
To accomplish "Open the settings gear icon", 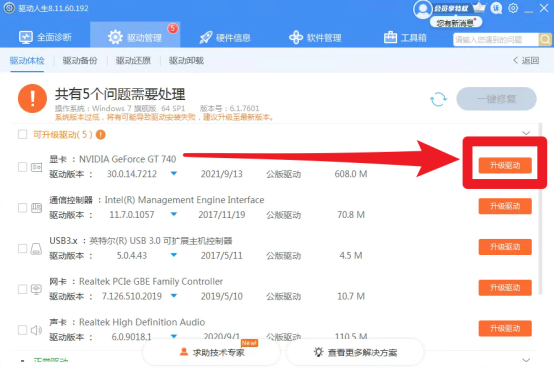I will [513, 8].
